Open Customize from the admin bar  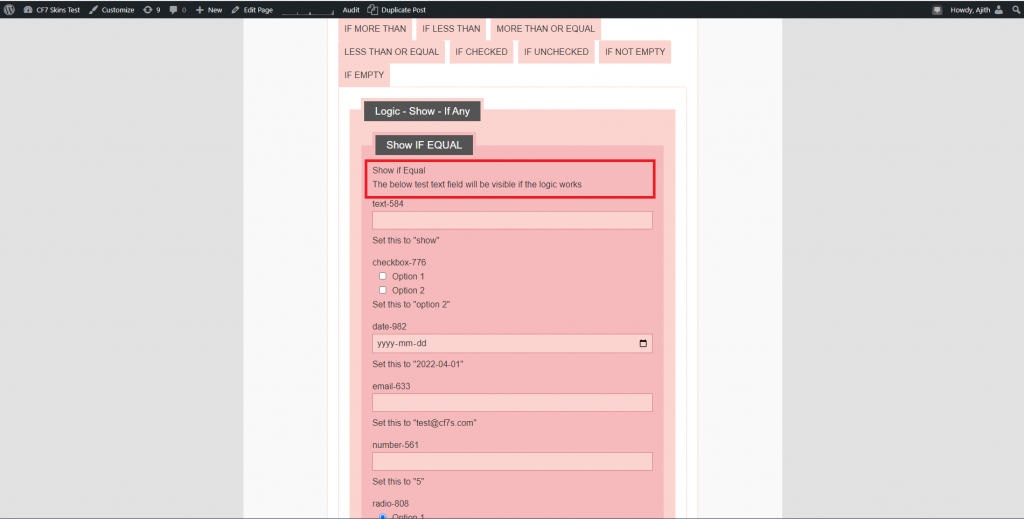111,9
